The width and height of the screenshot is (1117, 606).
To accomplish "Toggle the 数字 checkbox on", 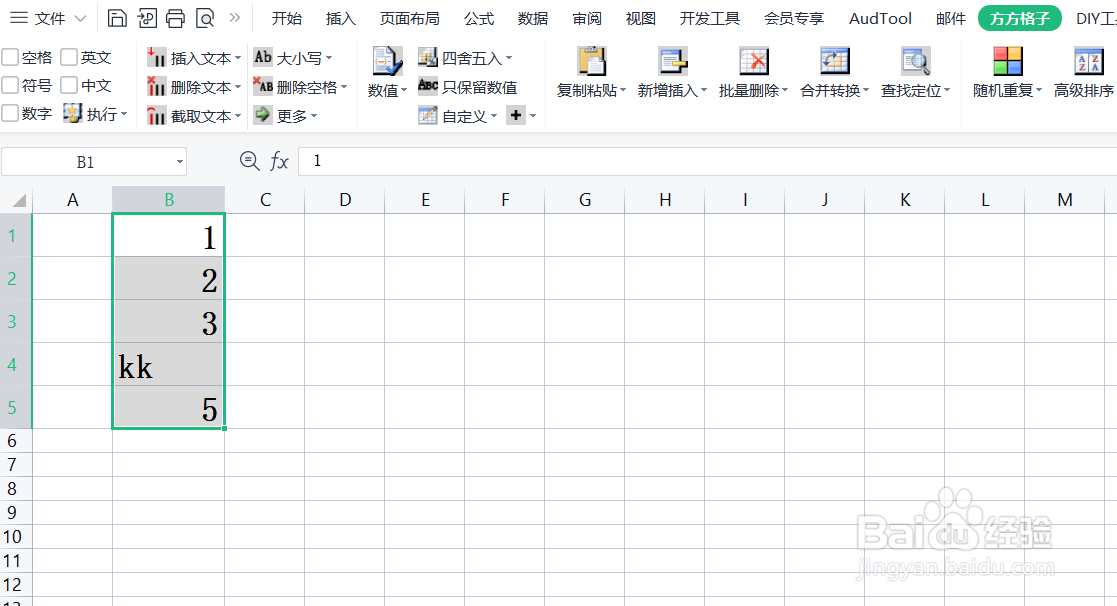I will pyautogui.click(x=12, y=113).
